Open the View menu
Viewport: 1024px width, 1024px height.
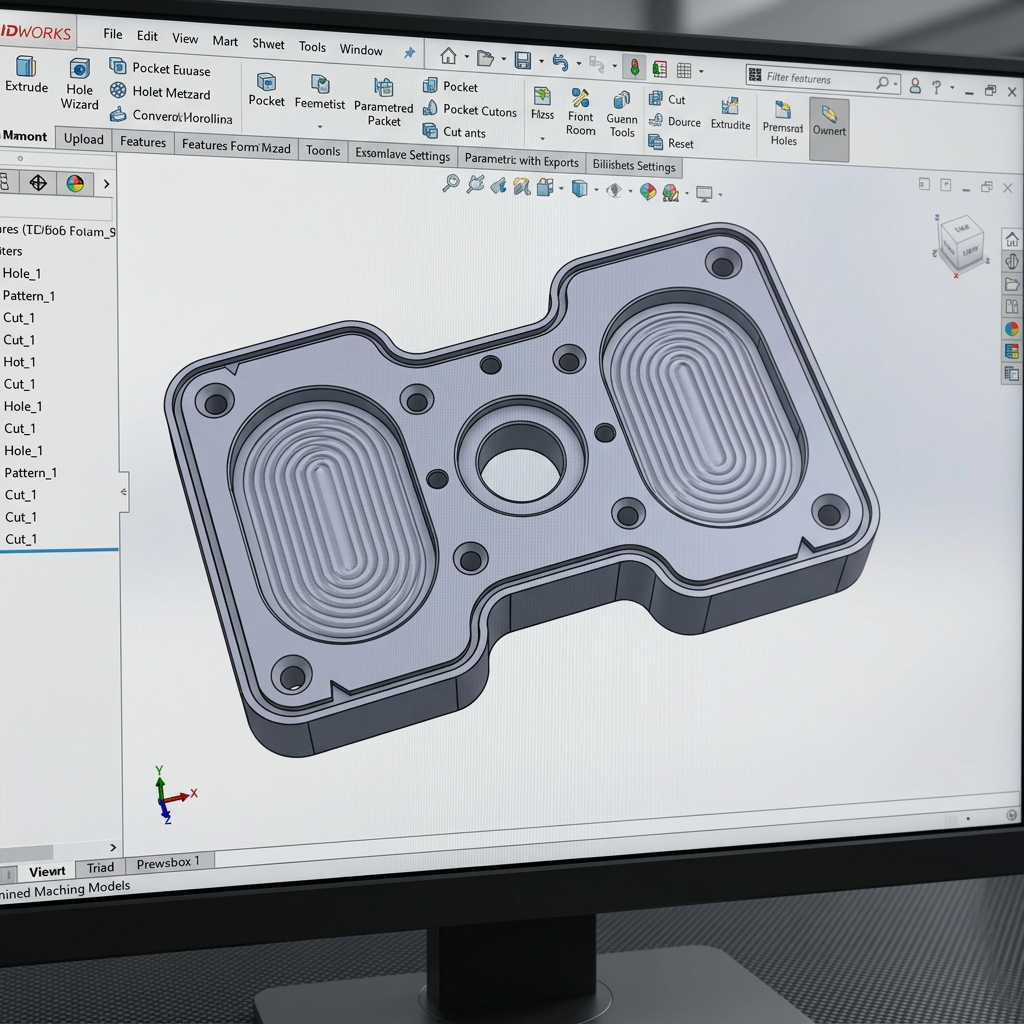click(185, 38)
